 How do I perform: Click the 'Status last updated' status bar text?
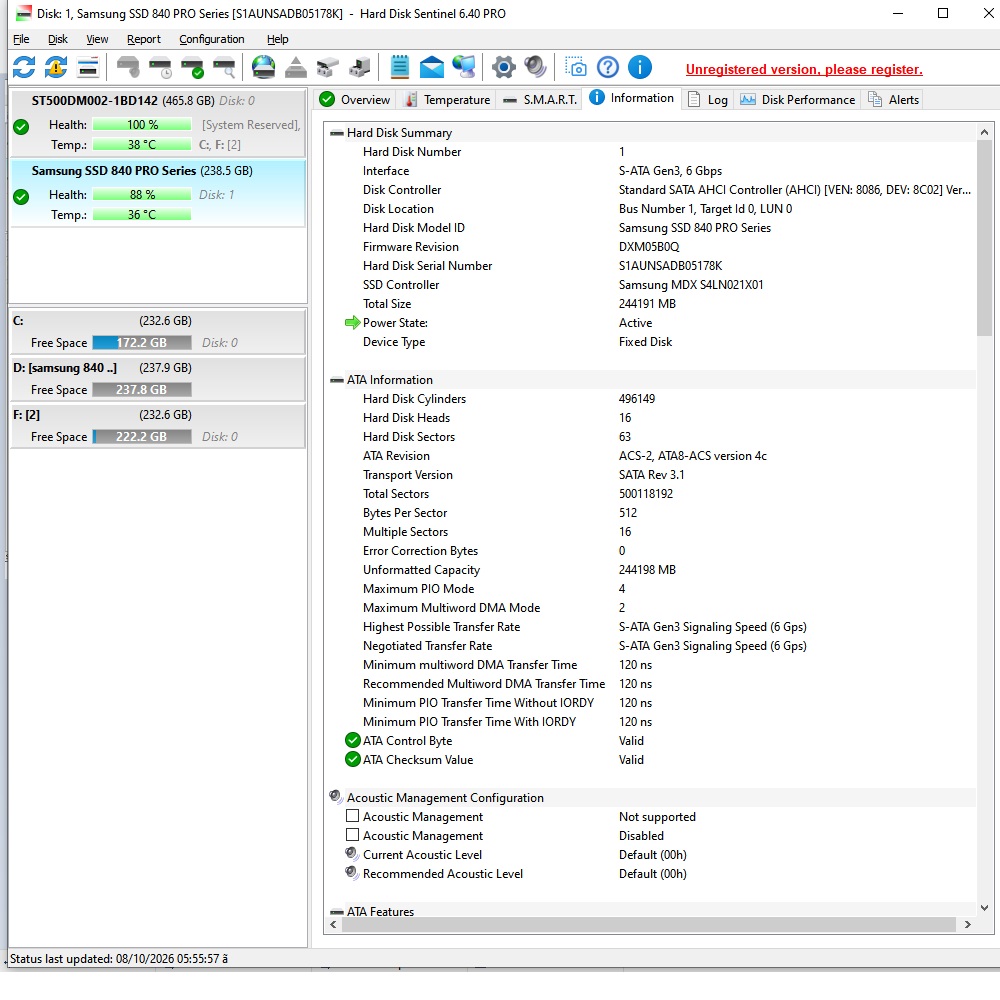click(x=119, y=959)
